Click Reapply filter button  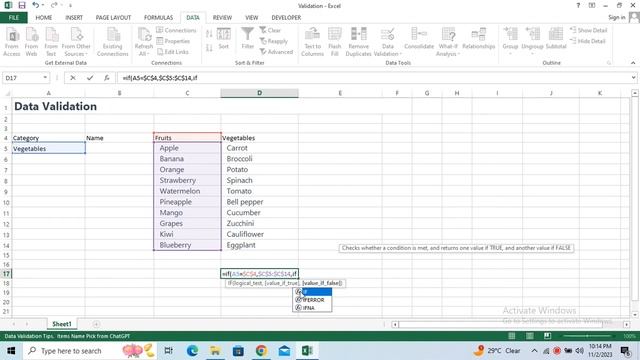pyautogui.click(x=273, y=41)
